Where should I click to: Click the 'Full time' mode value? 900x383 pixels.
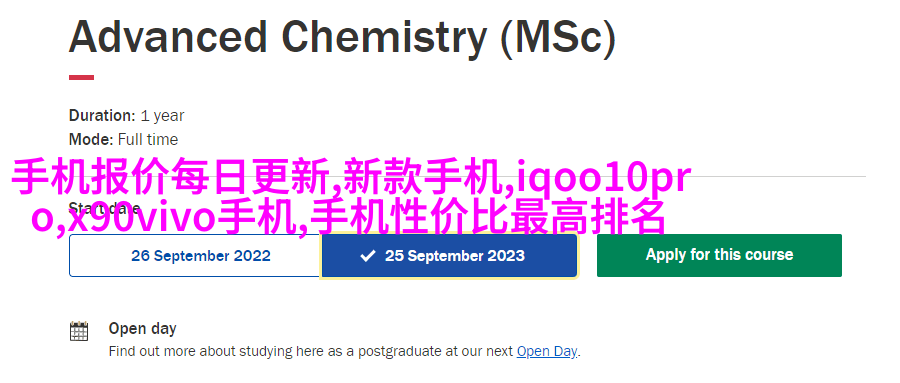148,140
